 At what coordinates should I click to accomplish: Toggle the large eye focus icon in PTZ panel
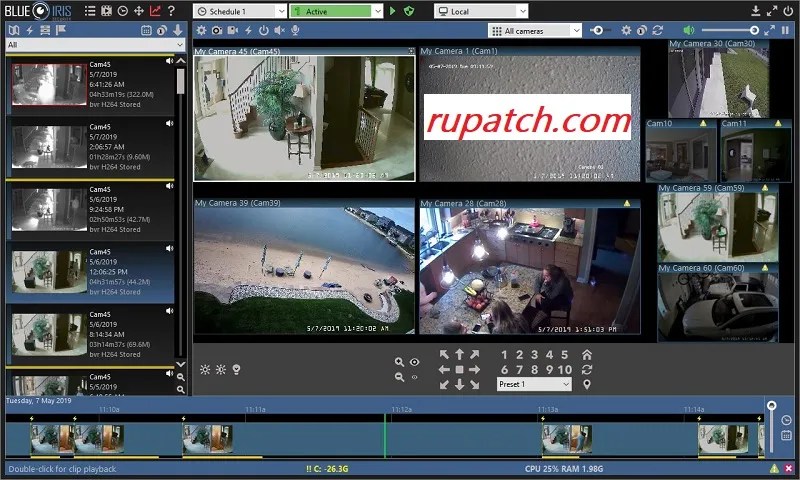pyautogui.click(x=414, y=362)
